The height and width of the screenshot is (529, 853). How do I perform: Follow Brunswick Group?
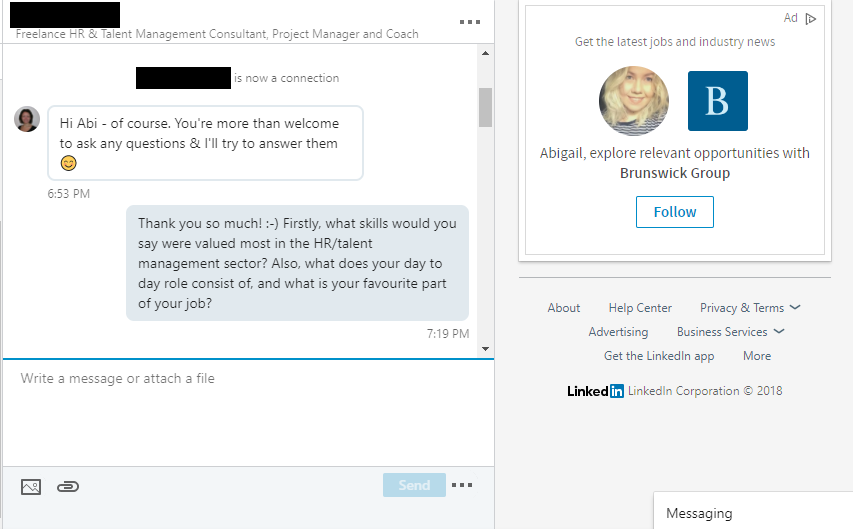tap(674, 212)
